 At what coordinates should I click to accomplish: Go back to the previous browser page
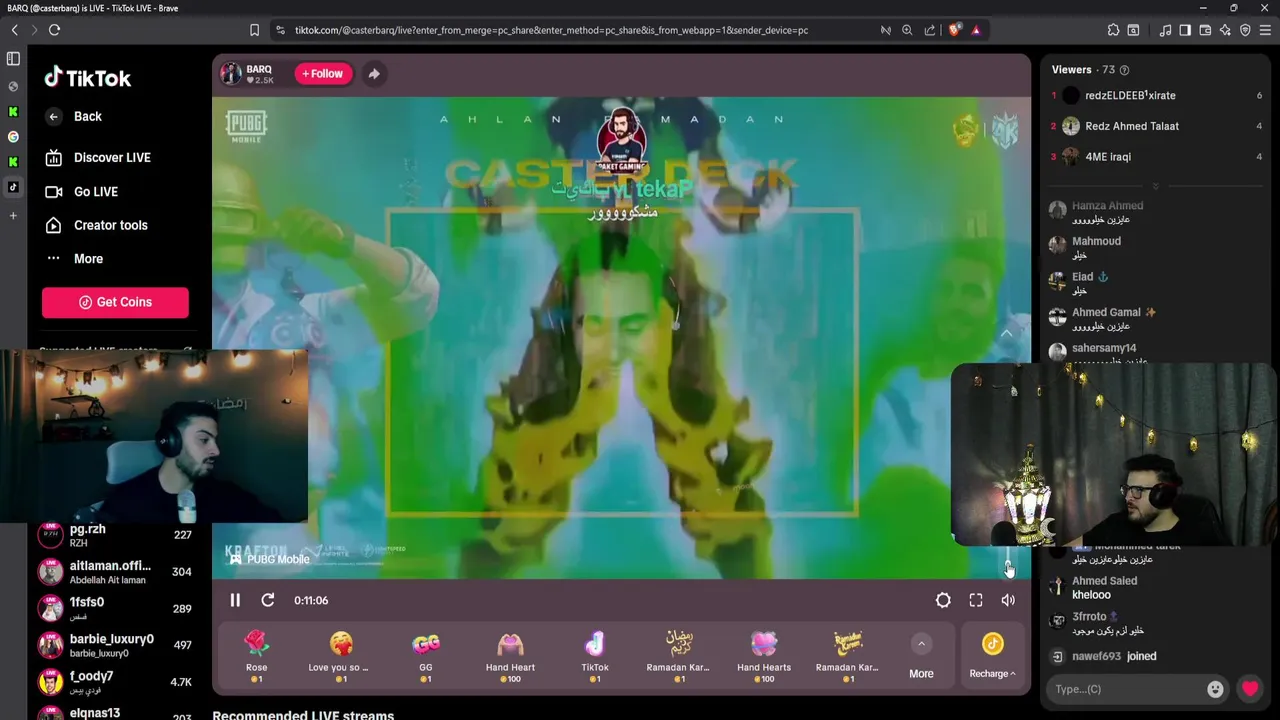click(15, 30)
